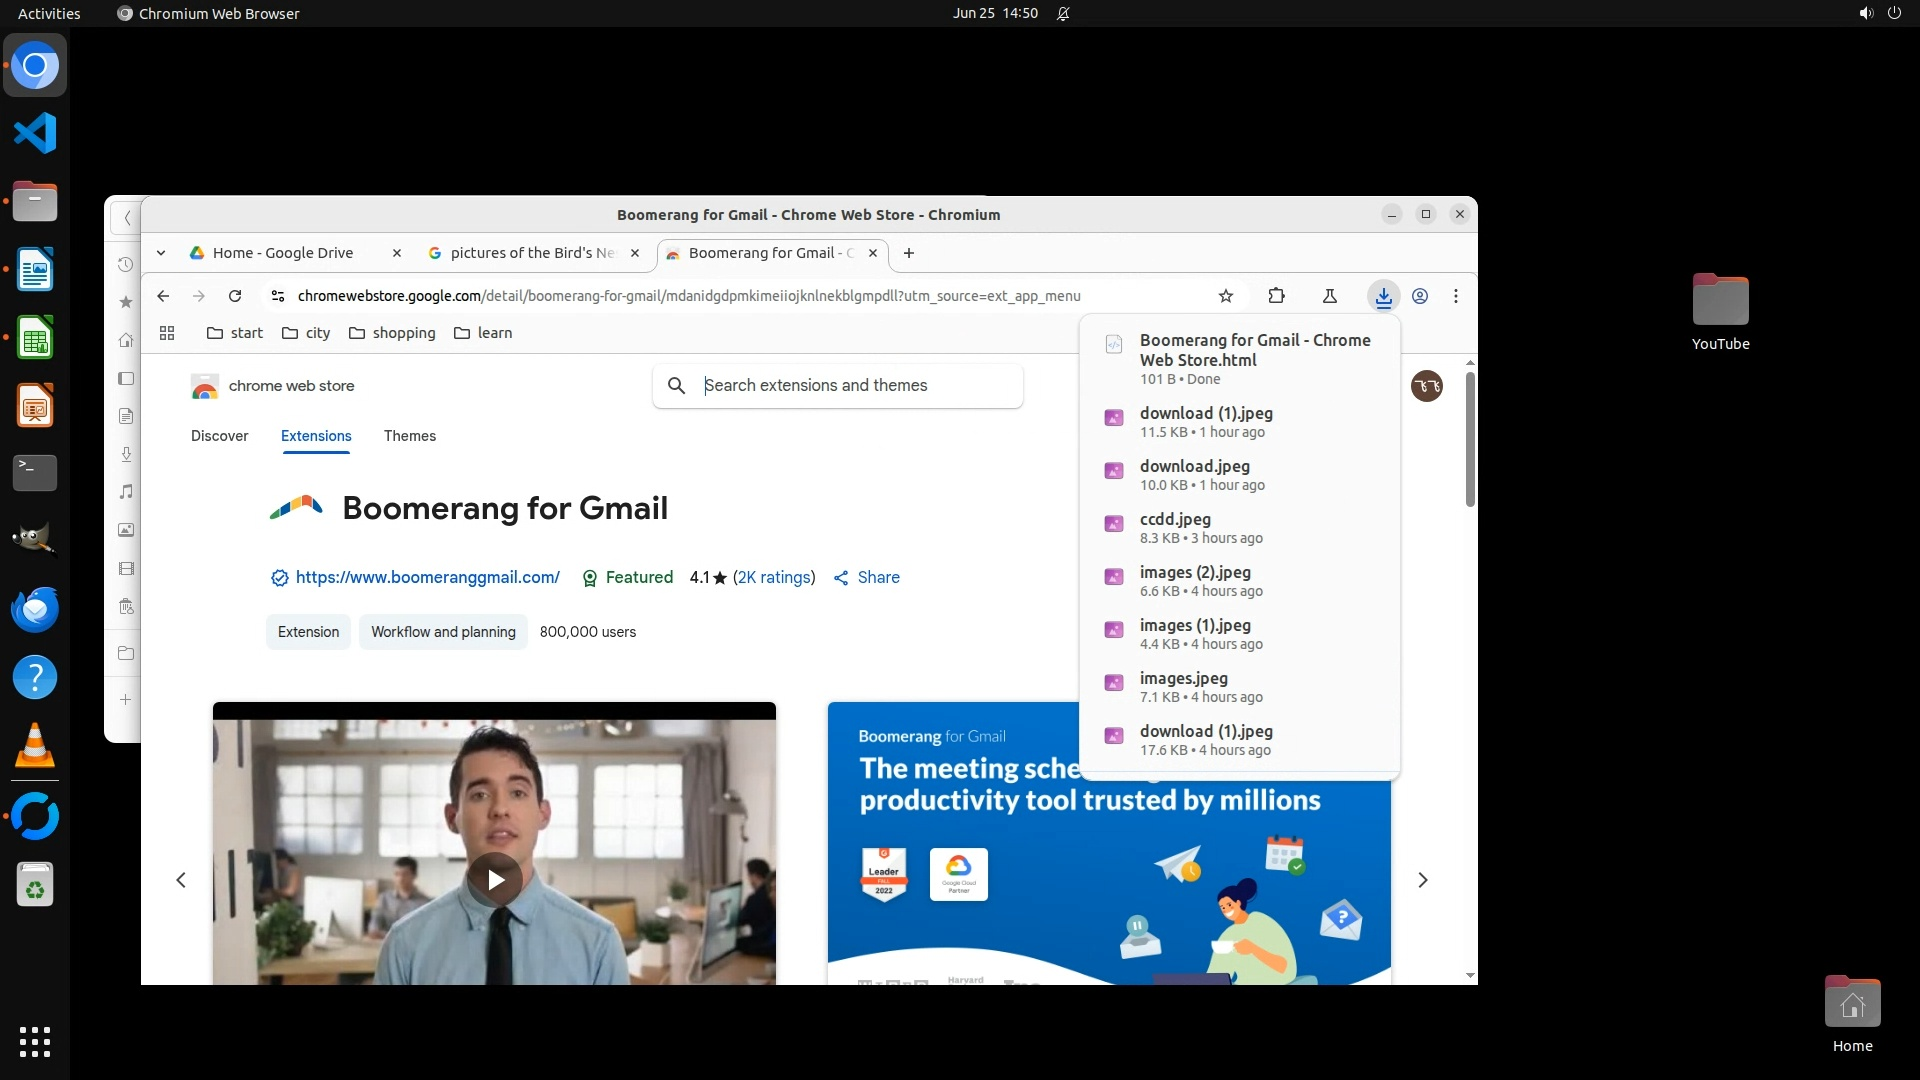Viewport: 1920px width, 1080px height.
Task: Toggle the notifications bell in top bar
Action: coord(1063,14)
